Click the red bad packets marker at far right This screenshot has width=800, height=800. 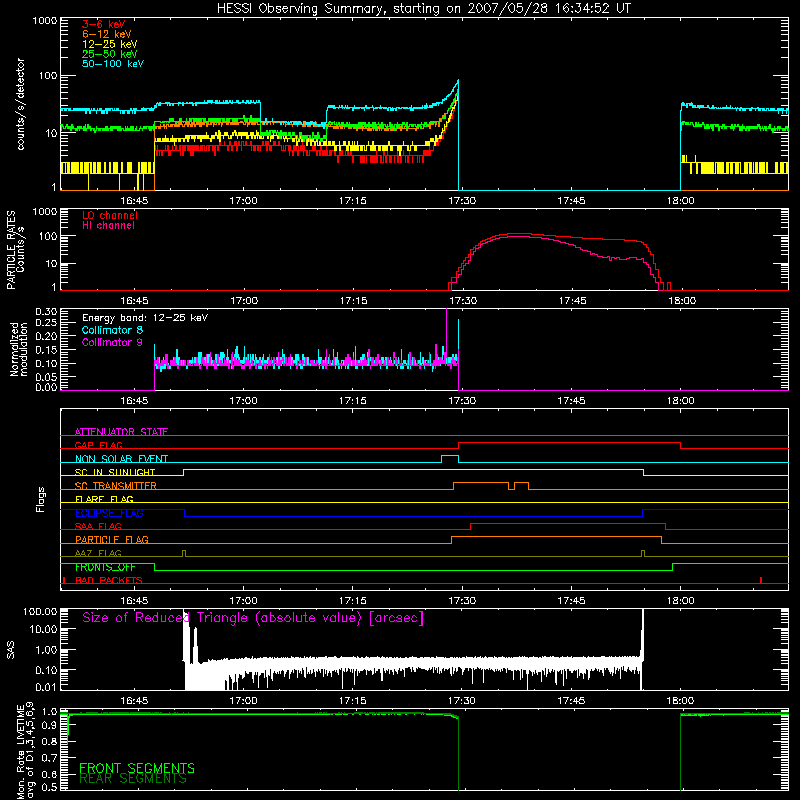click(x=761, y=580)
